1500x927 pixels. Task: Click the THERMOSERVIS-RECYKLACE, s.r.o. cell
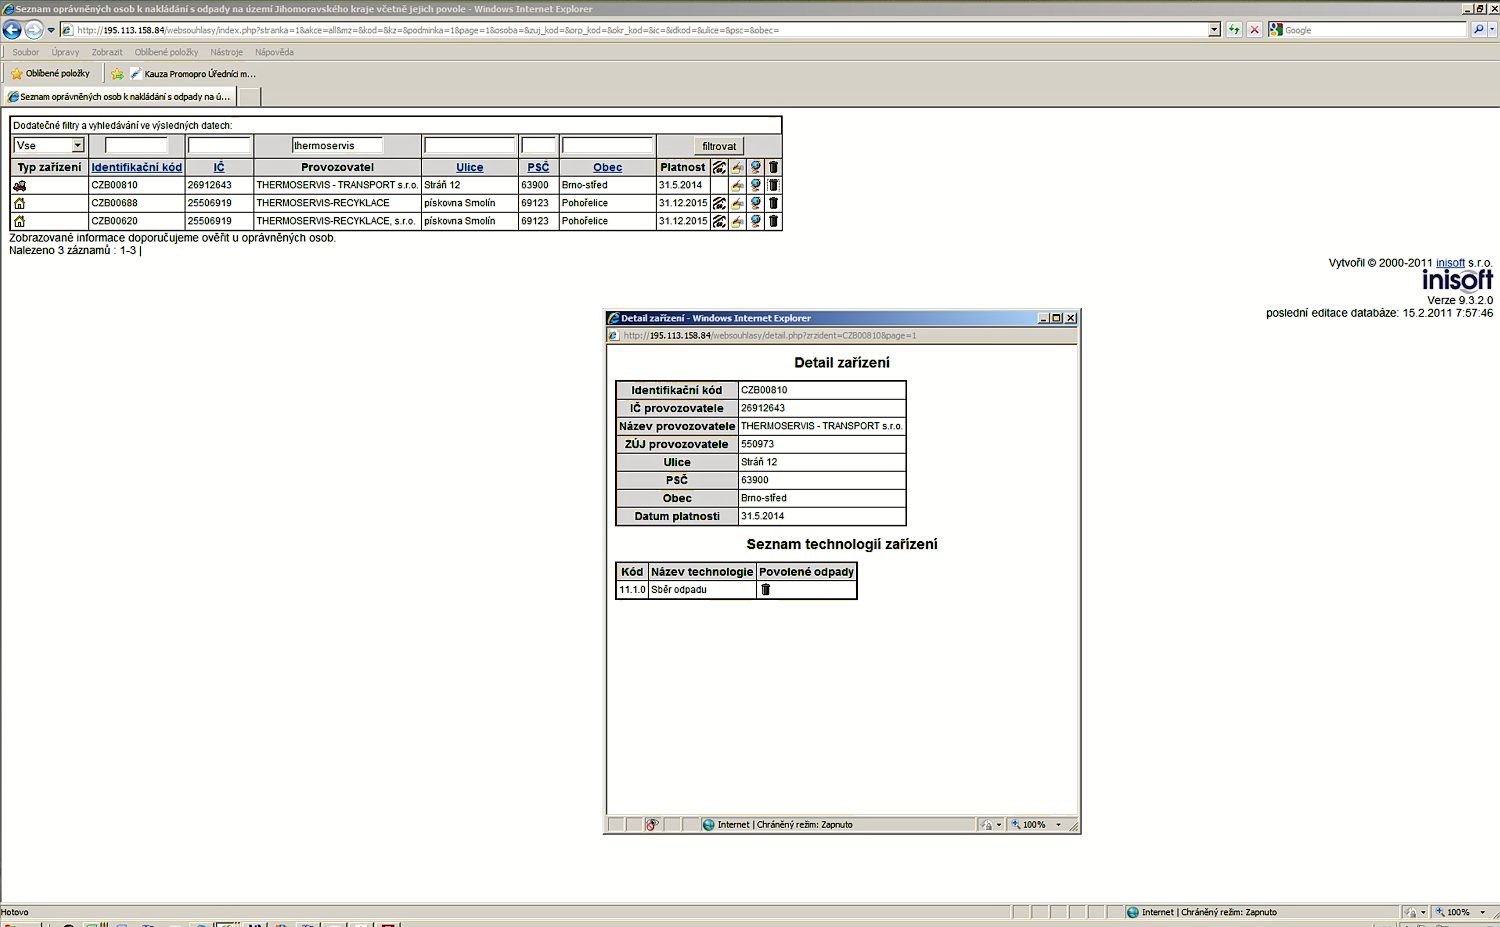coord(337,221)
